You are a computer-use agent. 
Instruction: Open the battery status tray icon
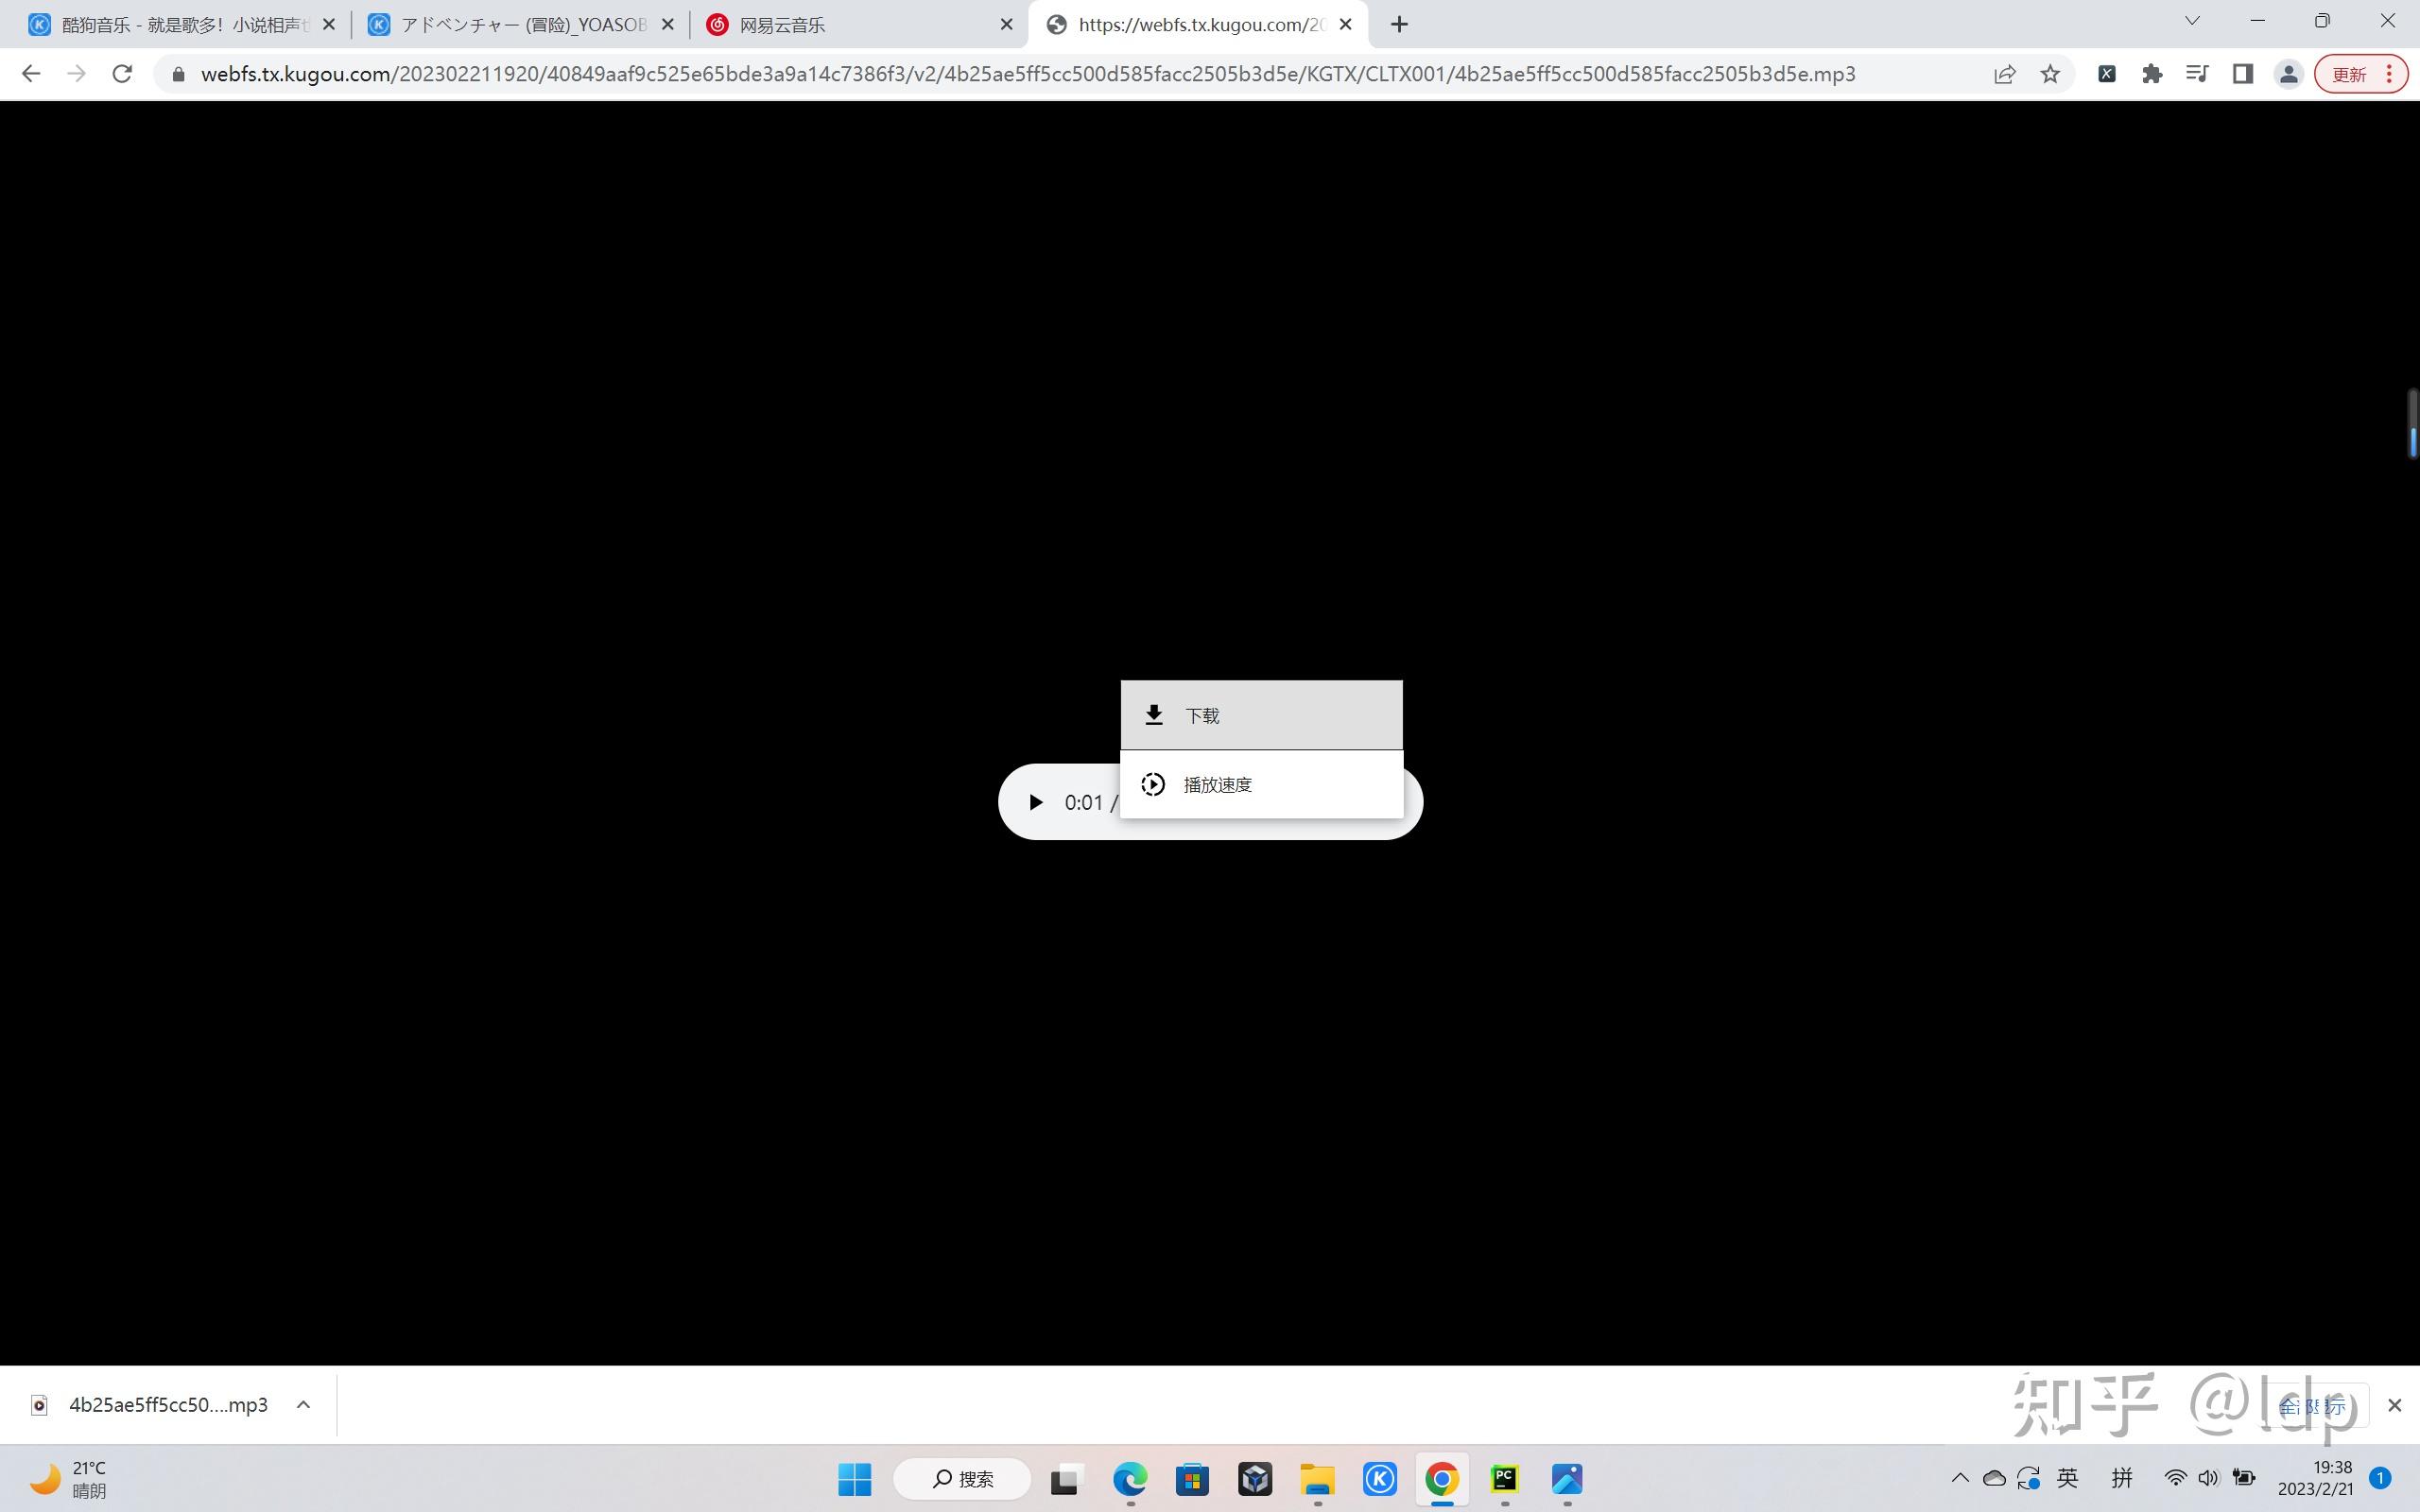click(x=2244, y=1478)
